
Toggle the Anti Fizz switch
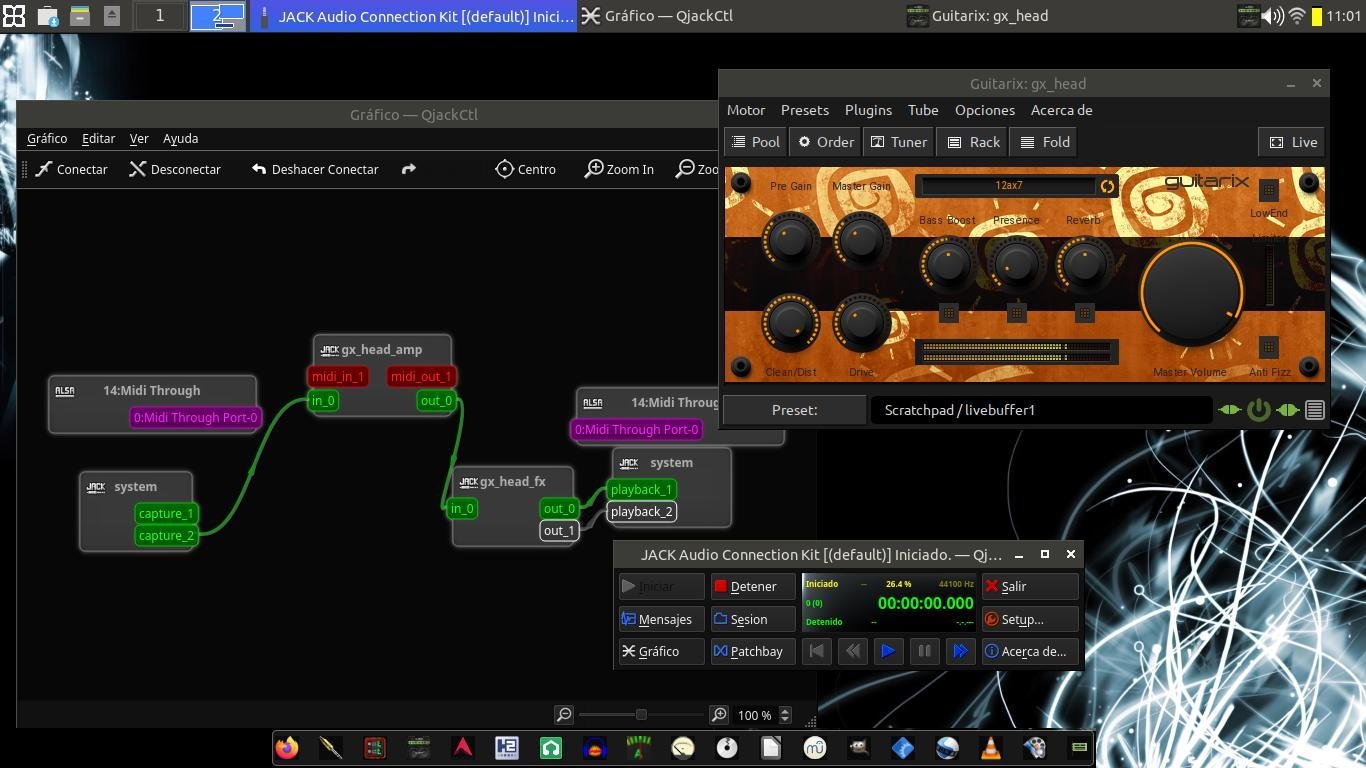pyautogui.click(x=1269, y=347)
